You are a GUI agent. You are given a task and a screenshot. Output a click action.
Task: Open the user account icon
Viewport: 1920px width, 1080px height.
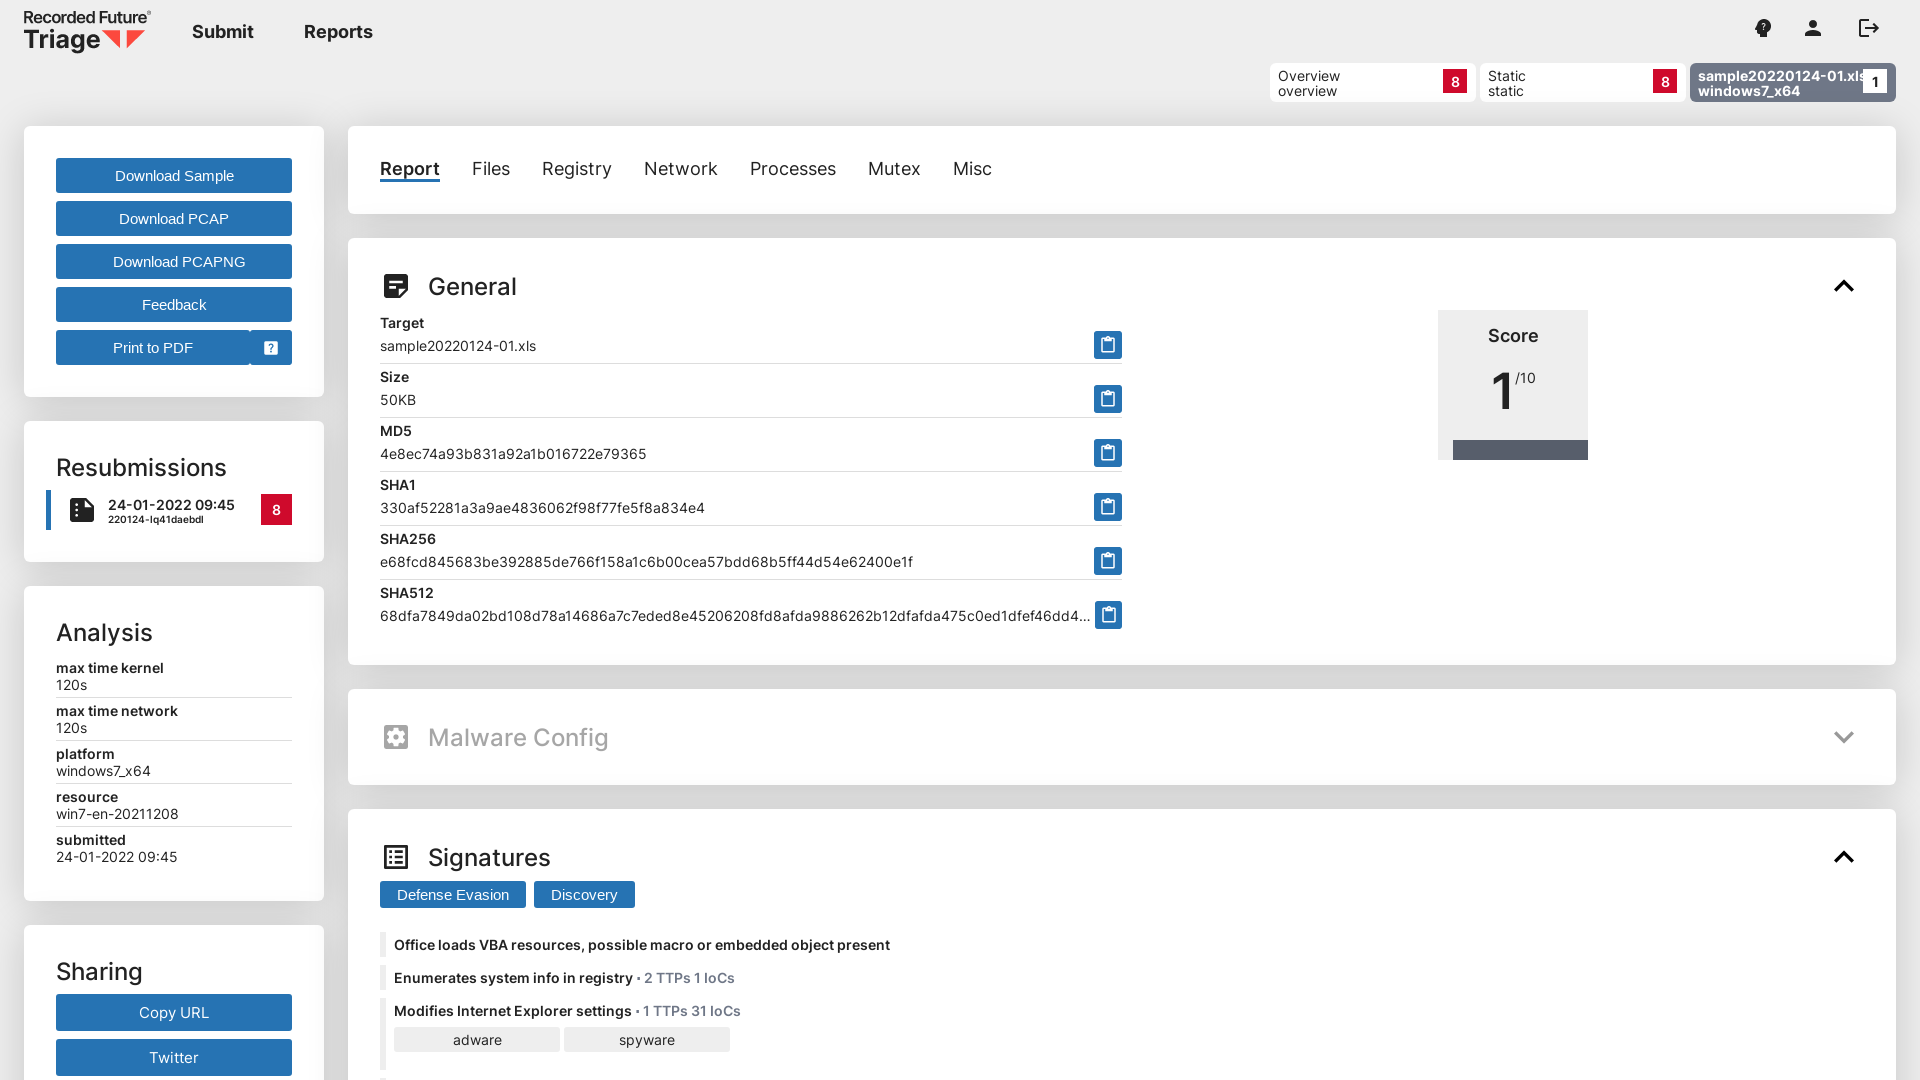(x=1813, y=28)
